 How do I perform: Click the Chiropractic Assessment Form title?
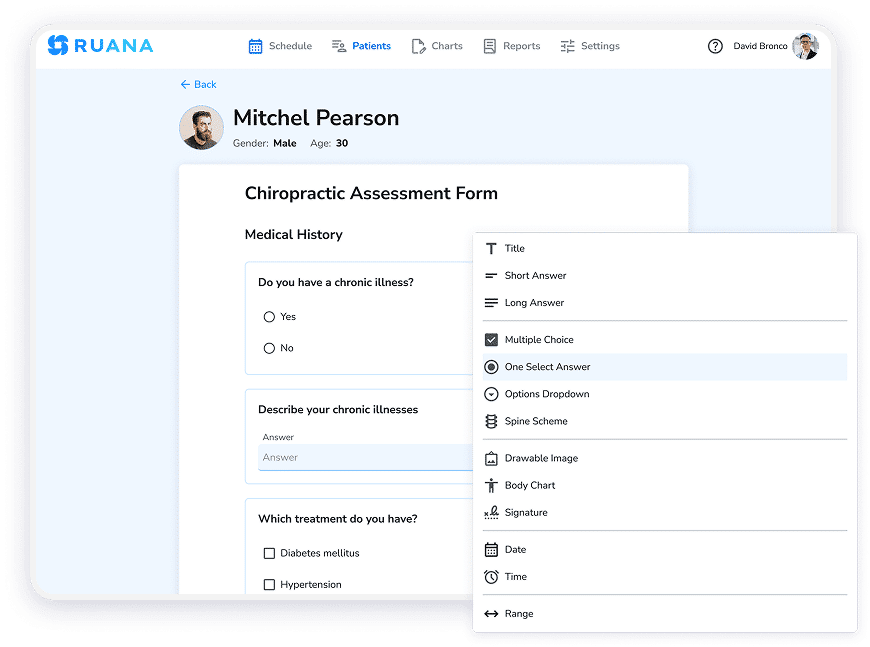coord(371,193)
